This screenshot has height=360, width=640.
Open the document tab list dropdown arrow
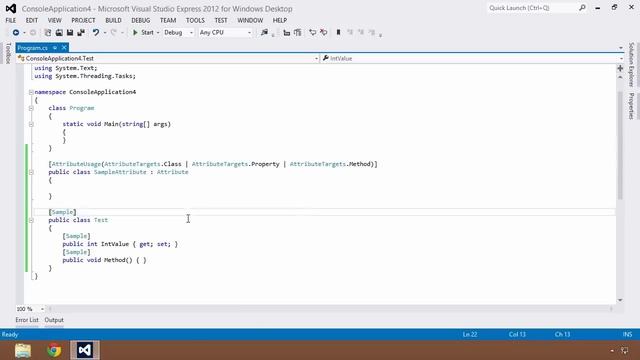[620, 48]
